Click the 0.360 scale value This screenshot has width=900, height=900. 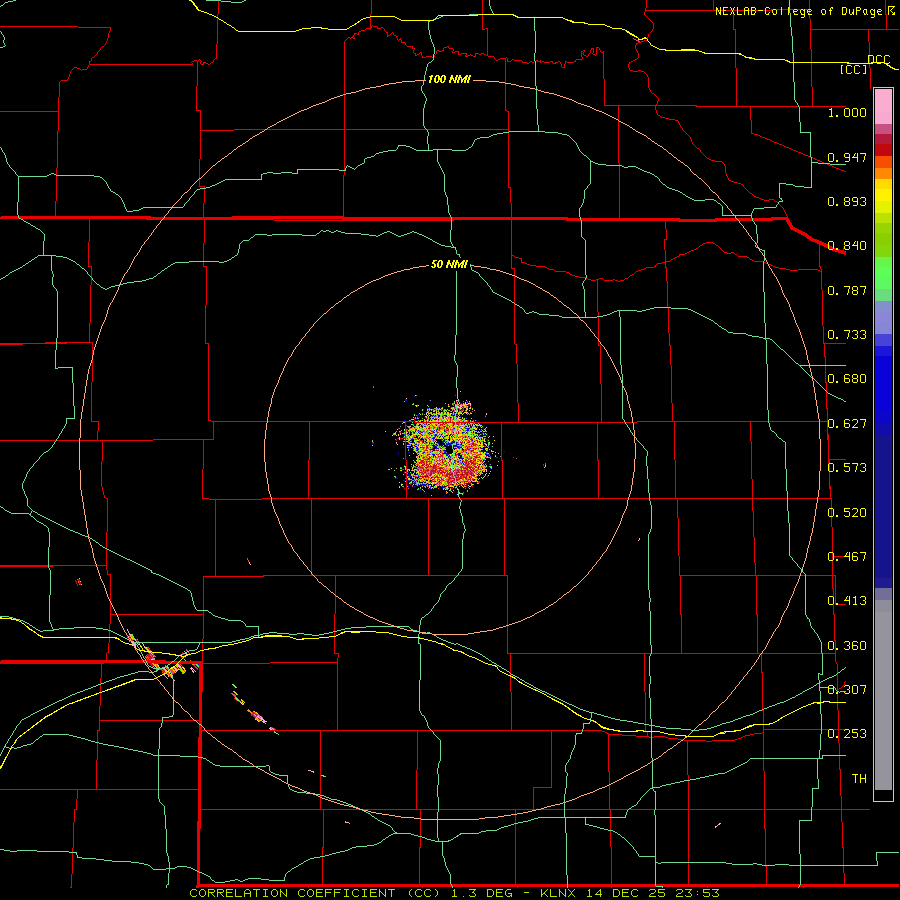tap(847, 646)
